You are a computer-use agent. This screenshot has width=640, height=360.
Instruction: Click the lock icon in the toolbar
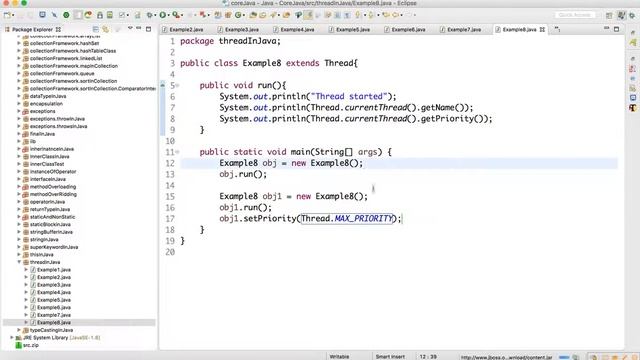tap(100, 15)
